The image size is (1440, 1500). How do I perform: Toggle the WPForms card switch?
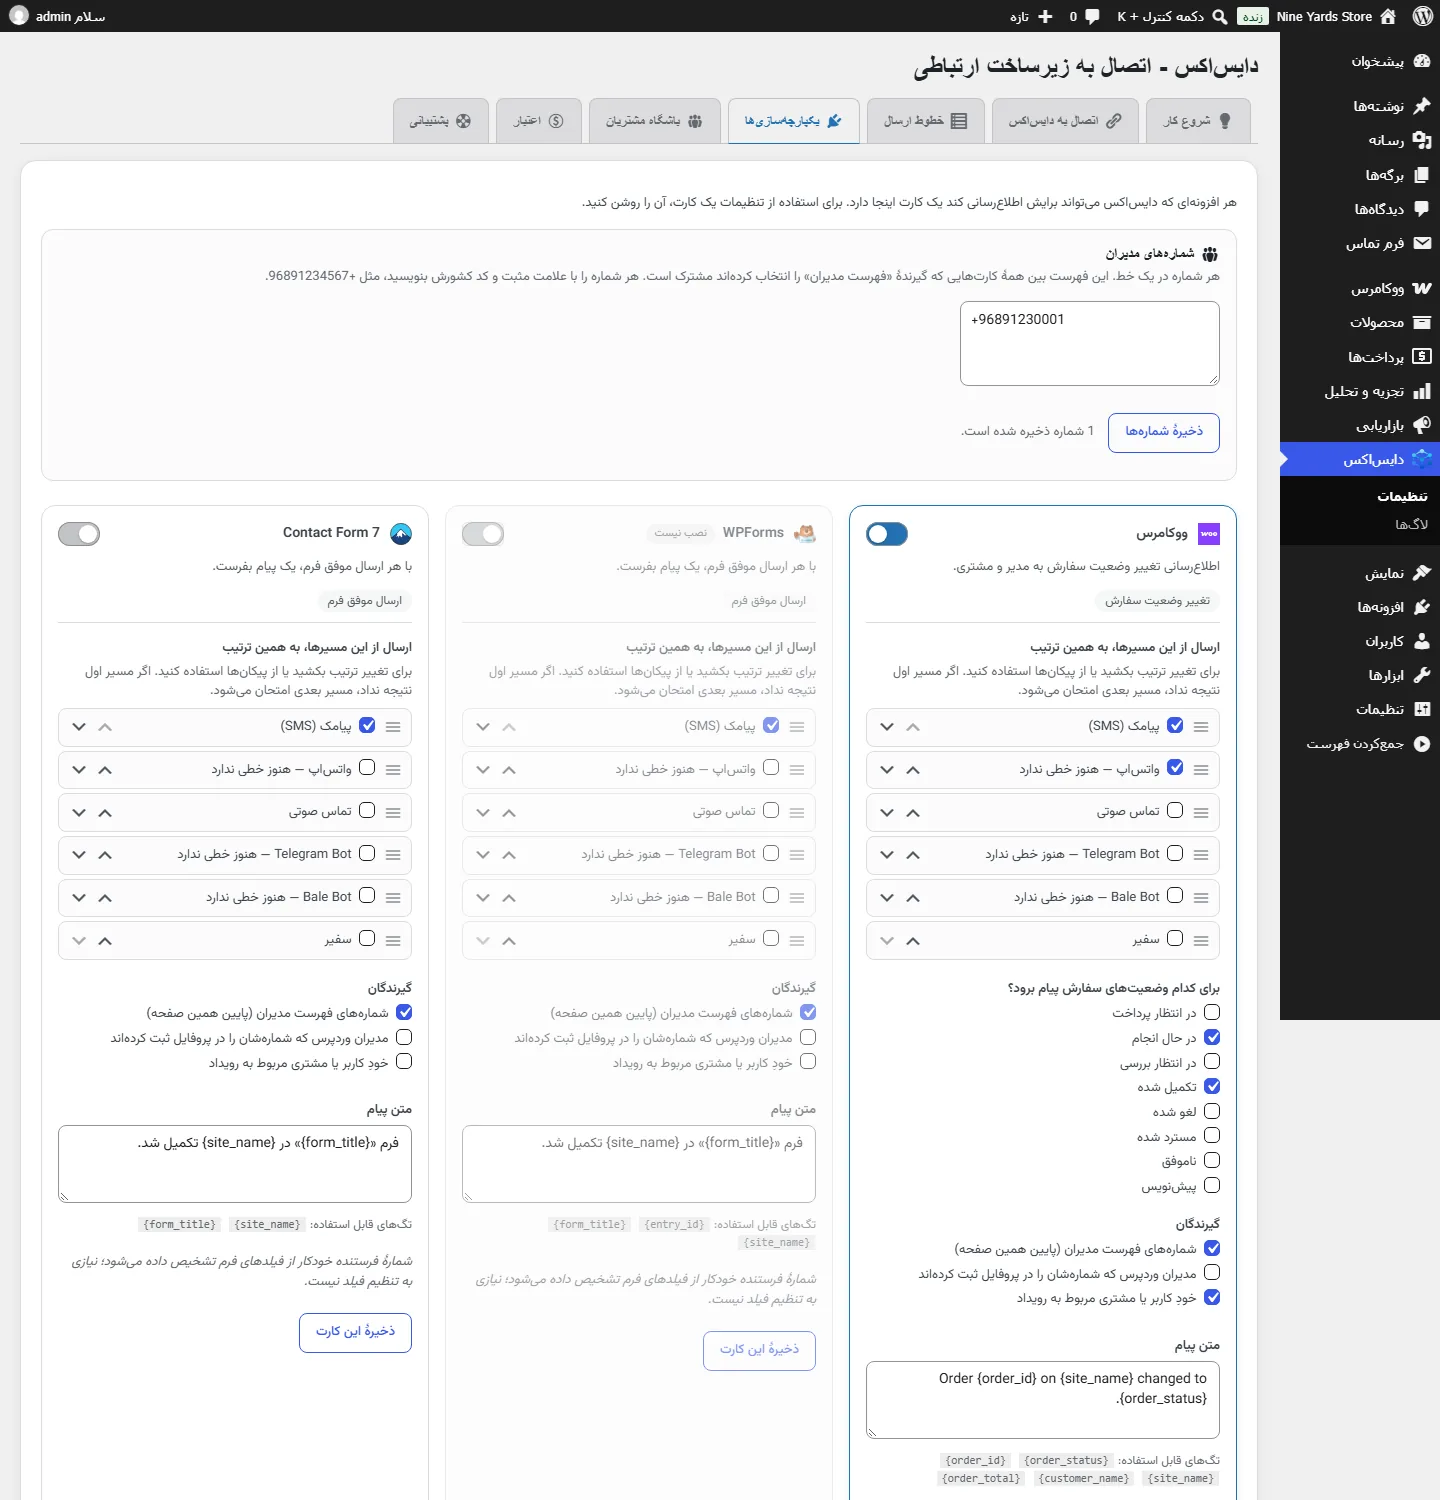(483, 534)
